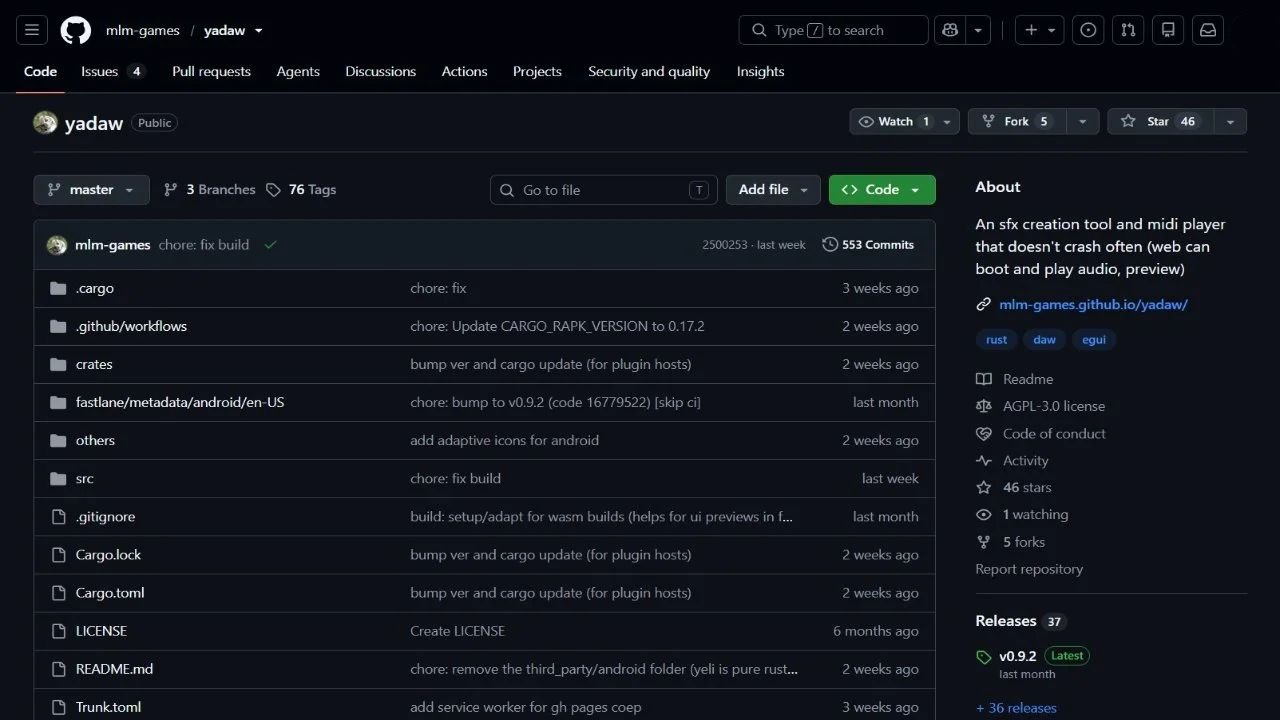Select the daw topic tag
This screenshot has width=1280, height=720.
pyautogui.click(x=1045, y=340)
